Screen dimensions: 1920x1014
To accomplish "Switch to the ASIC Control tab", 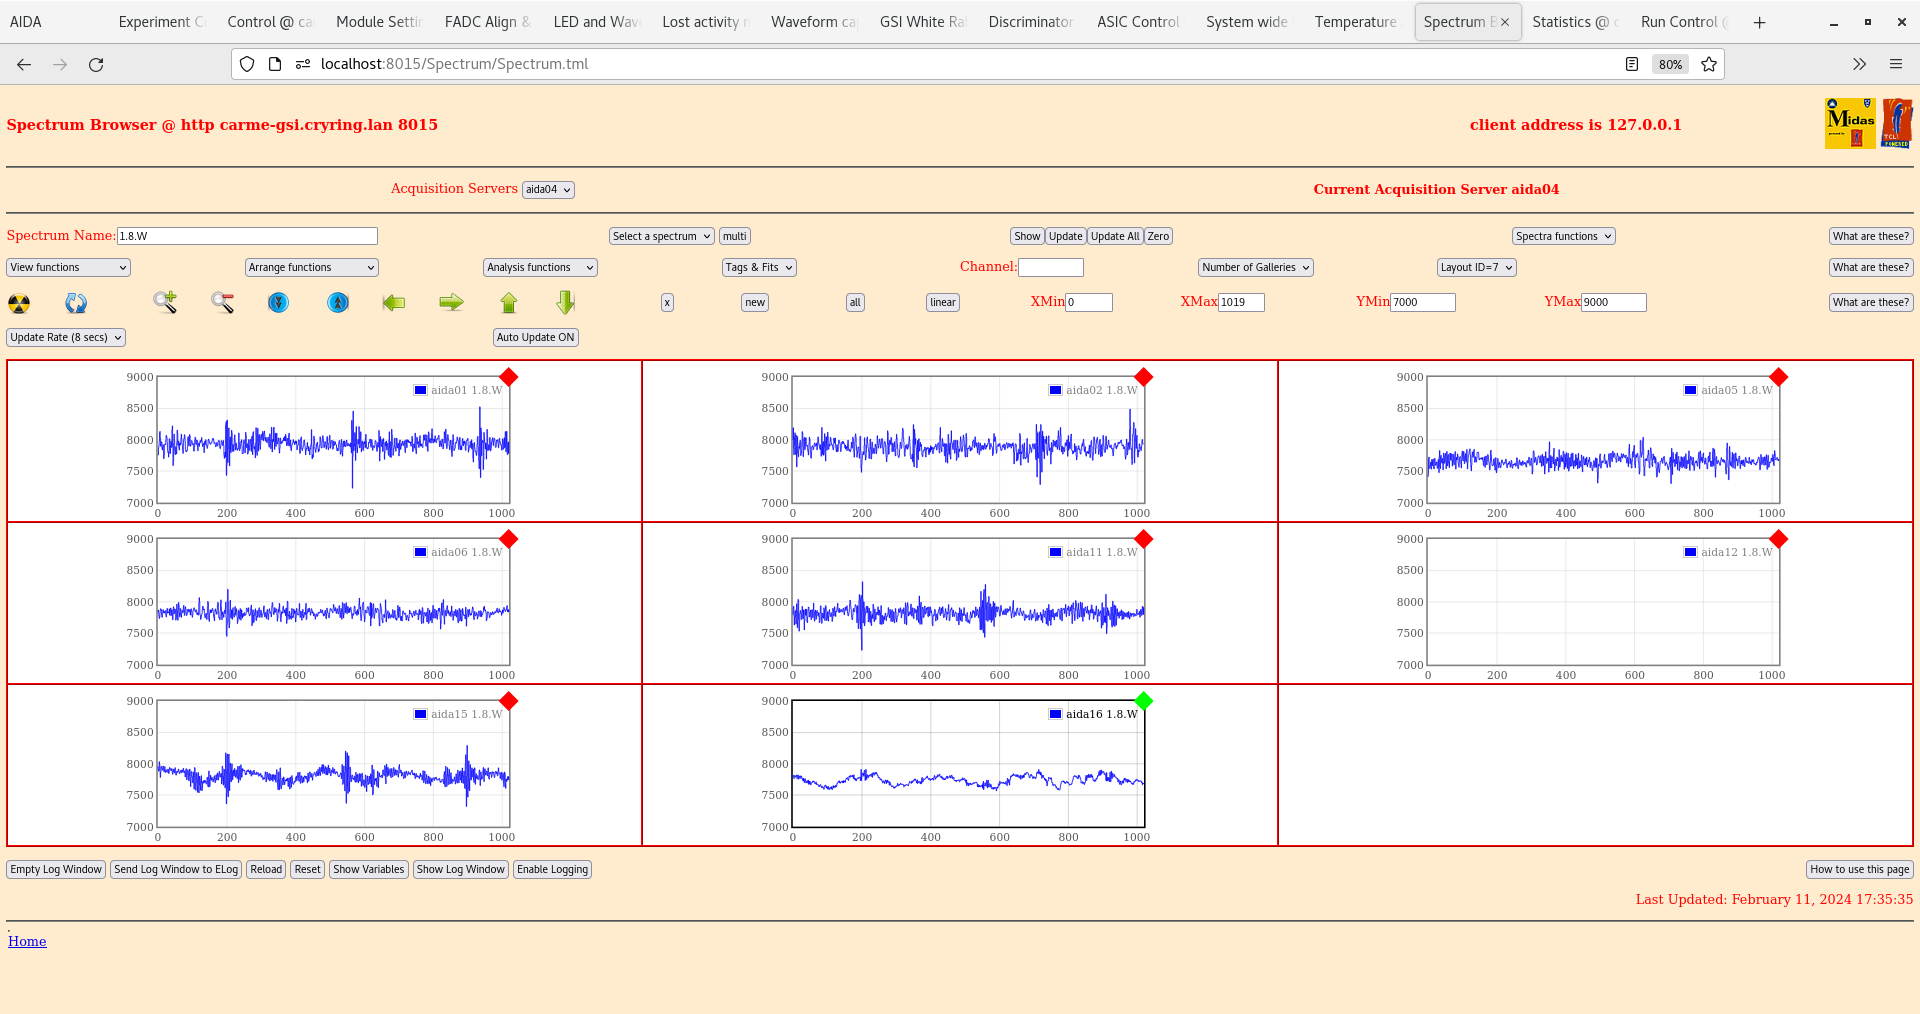I will click(x=1138, y=22).
